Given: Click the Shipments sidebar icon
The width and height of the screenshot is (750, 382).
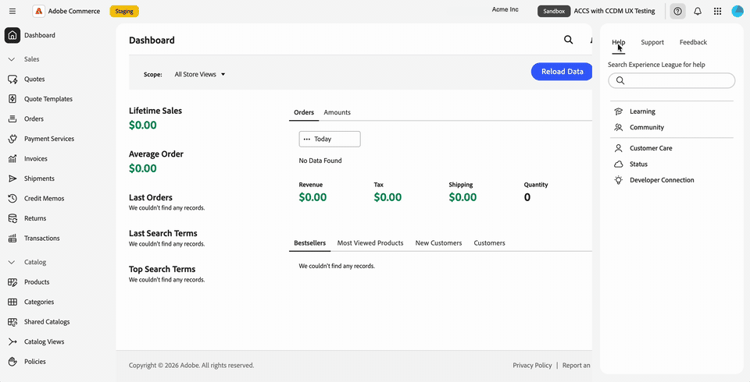Looking at the screenshot, I should [x=12, y=178].
